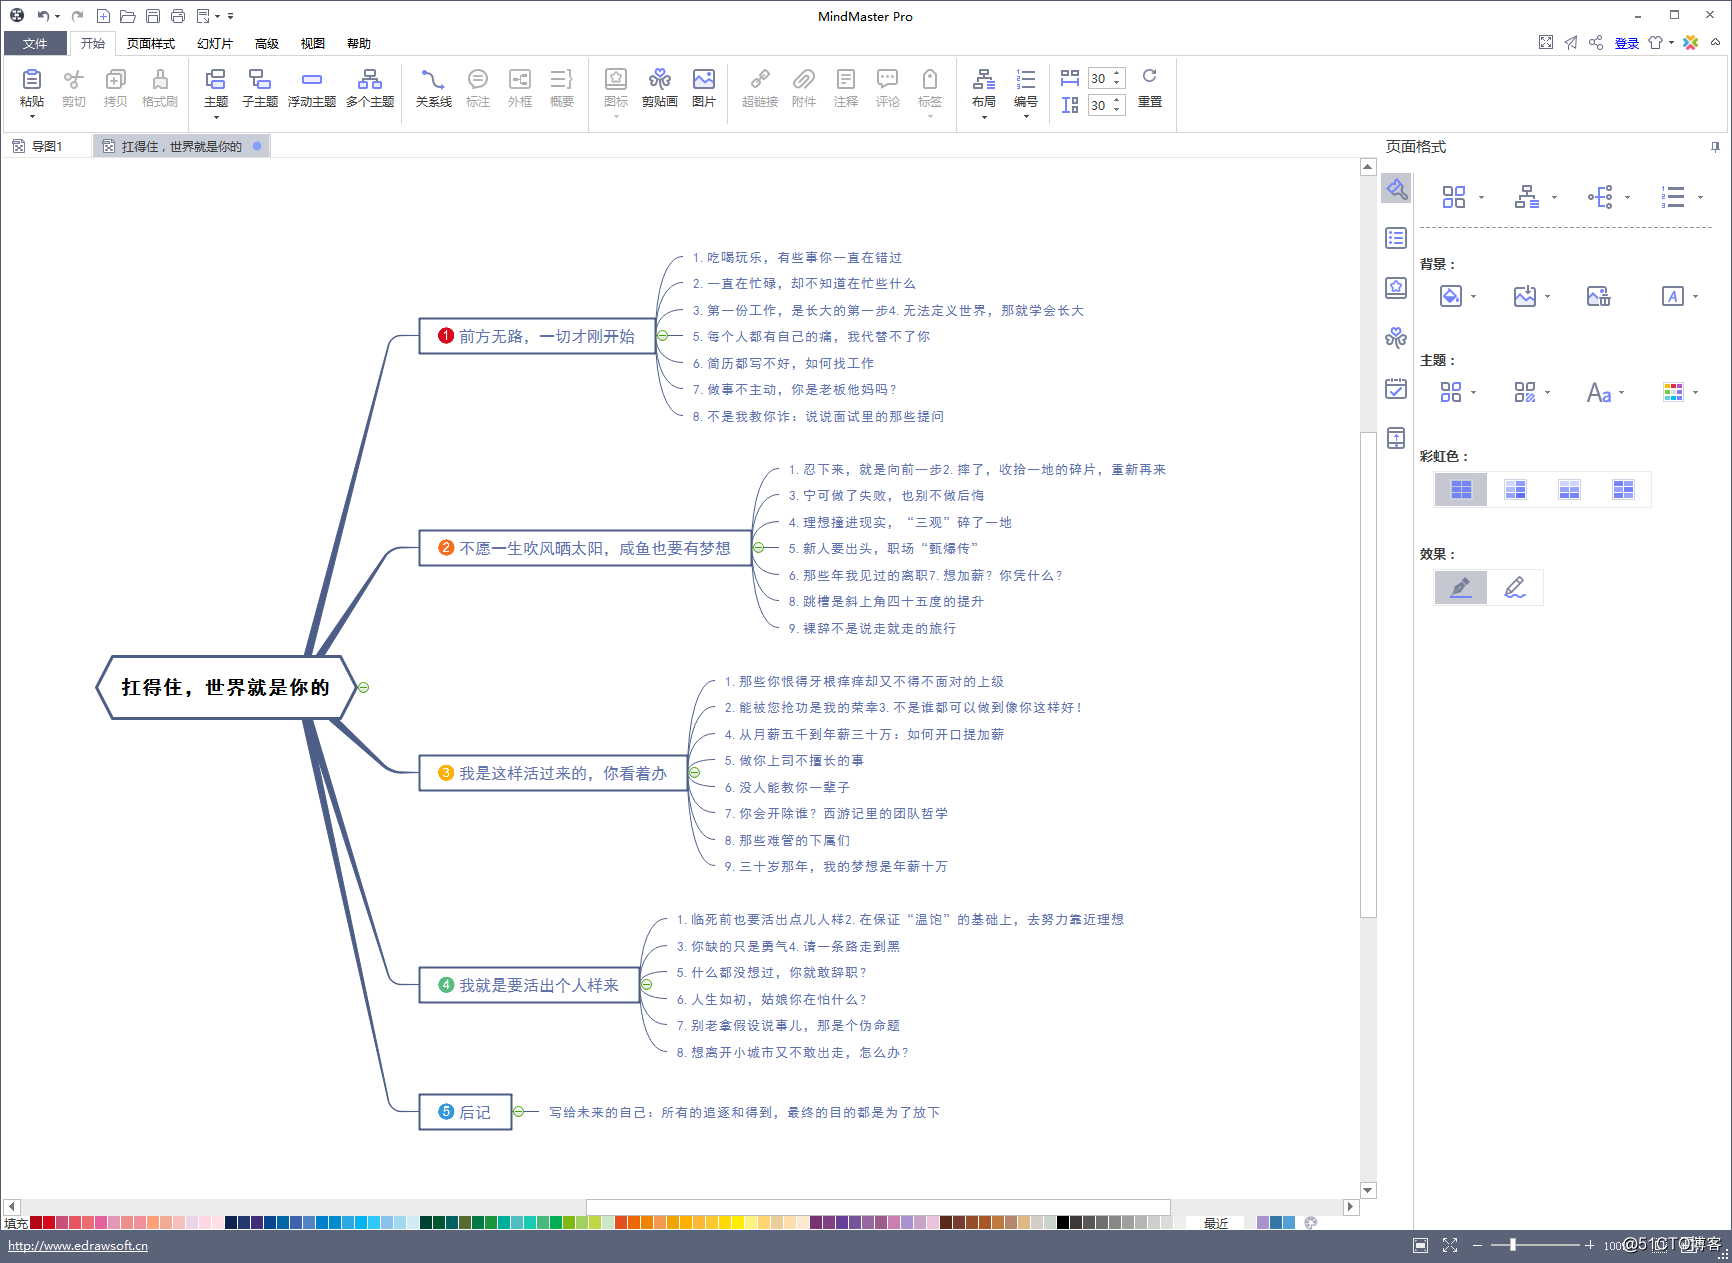Select the page format paintbrush sidebar icon

click(x=1396, y=188)
